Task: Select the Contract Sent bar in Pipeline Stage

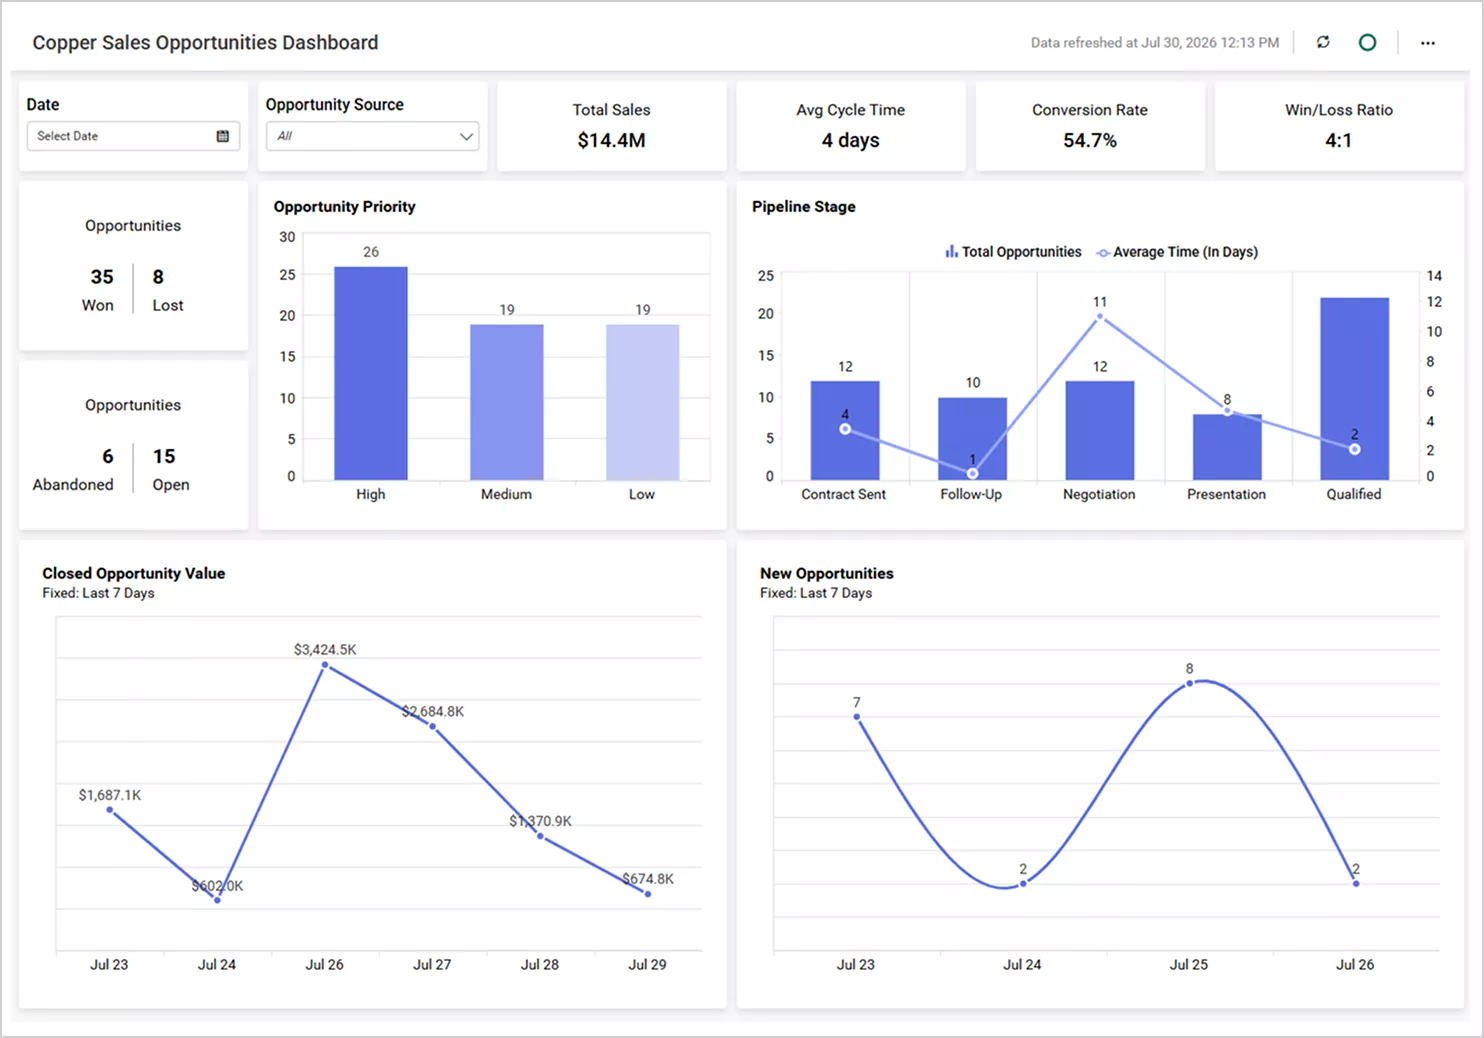Action: [845, 430]
